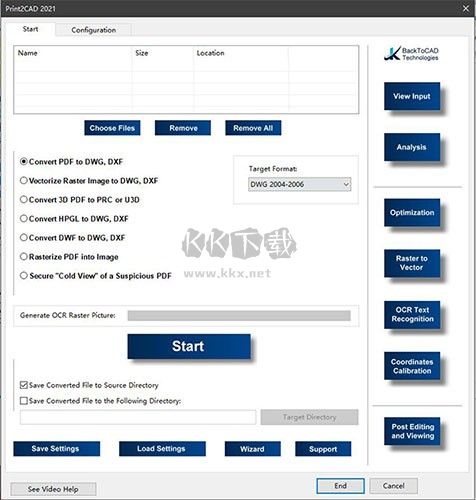The height and width of the screenshot is (500, 476).
Task: Uncheck Save Converted File to Source Directory
Action: coord(23,385)
